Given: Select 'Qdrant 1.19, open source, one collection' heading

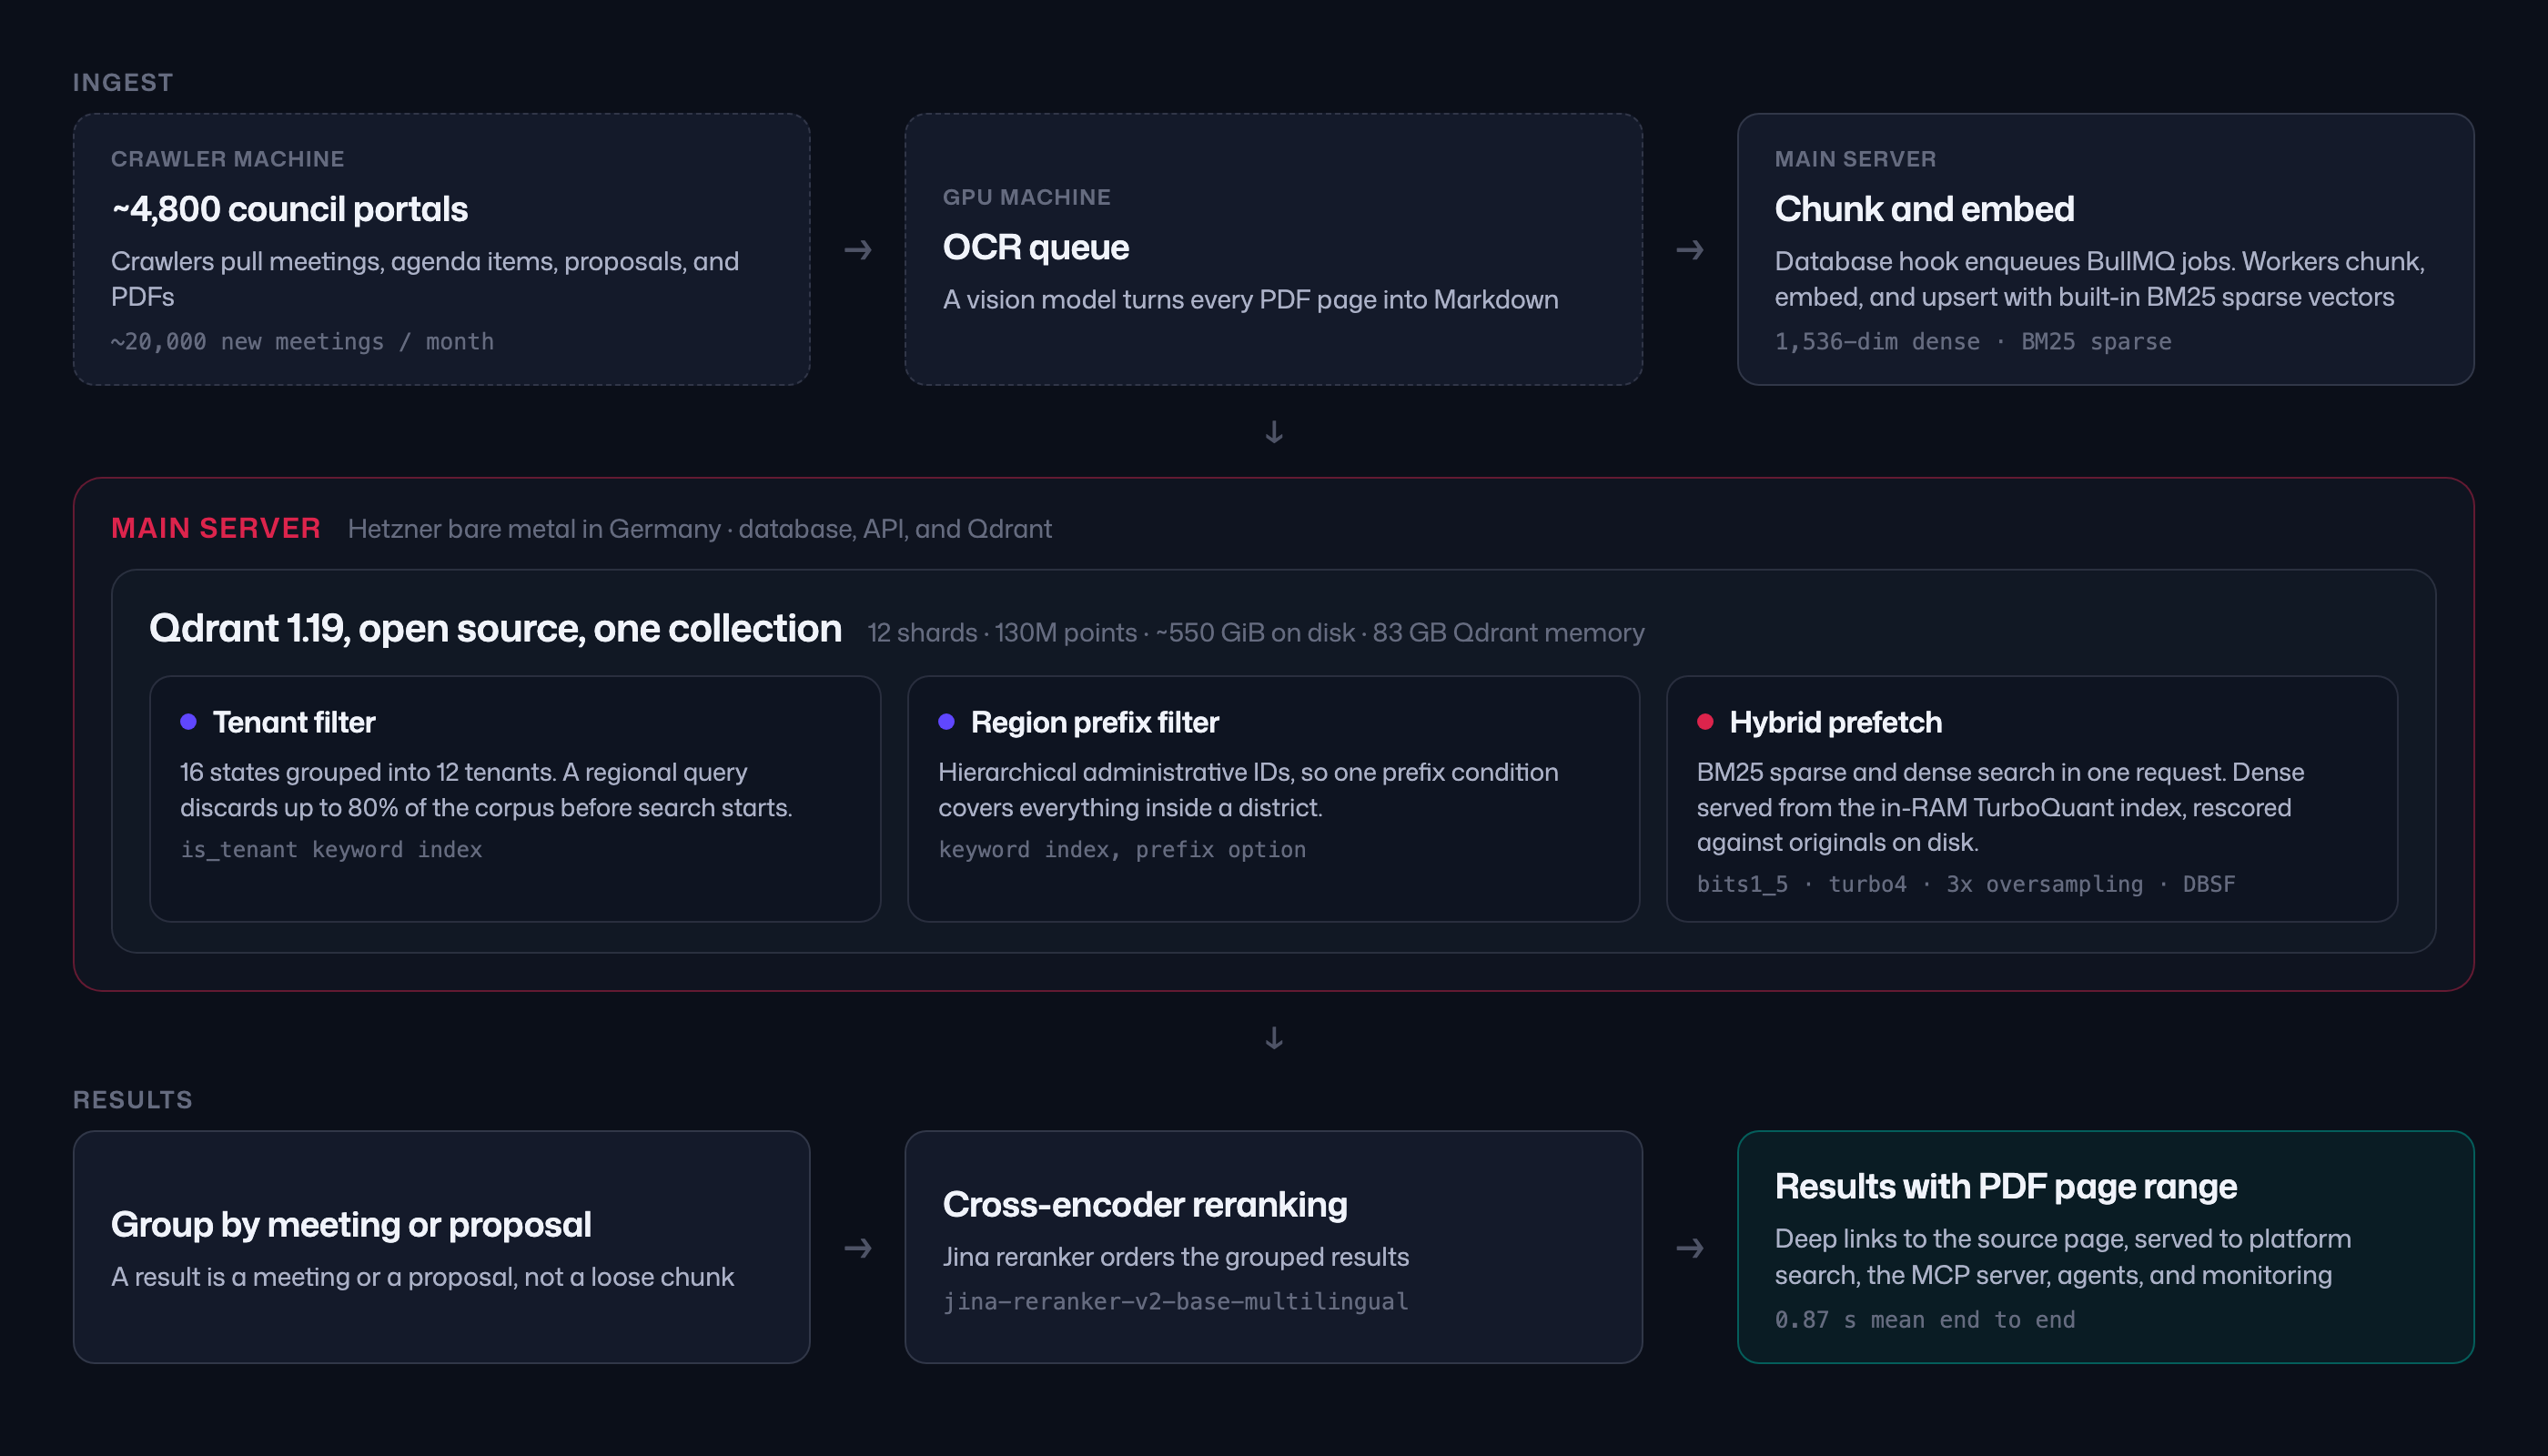Looking at the screenshot, I should [x=495, y=628].
